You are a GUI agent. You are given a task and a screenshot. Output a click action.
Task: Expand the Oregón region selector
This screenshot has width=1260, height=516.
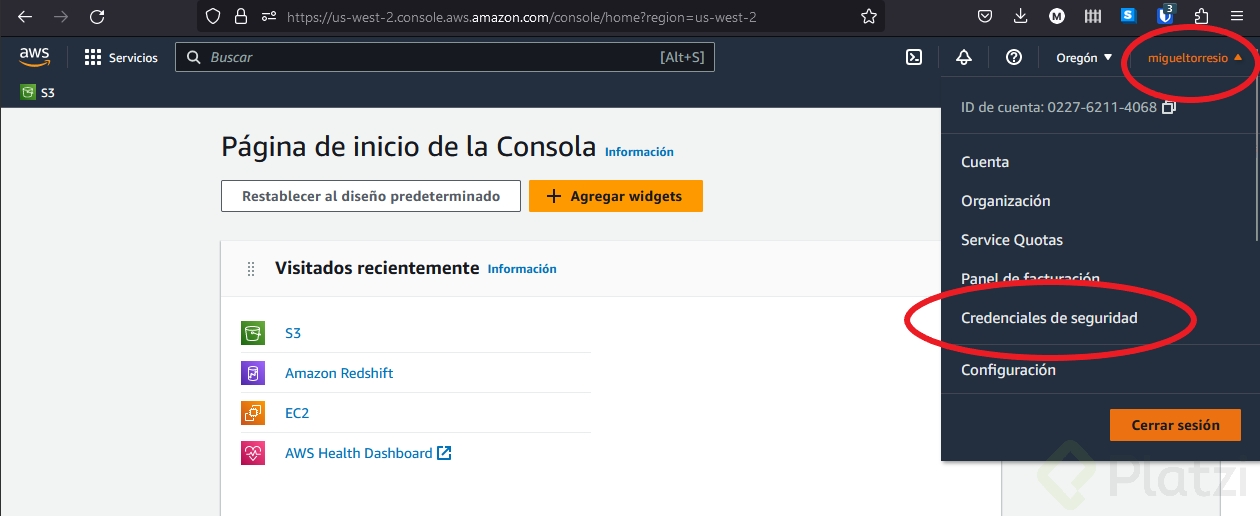tap(1084, 58)
